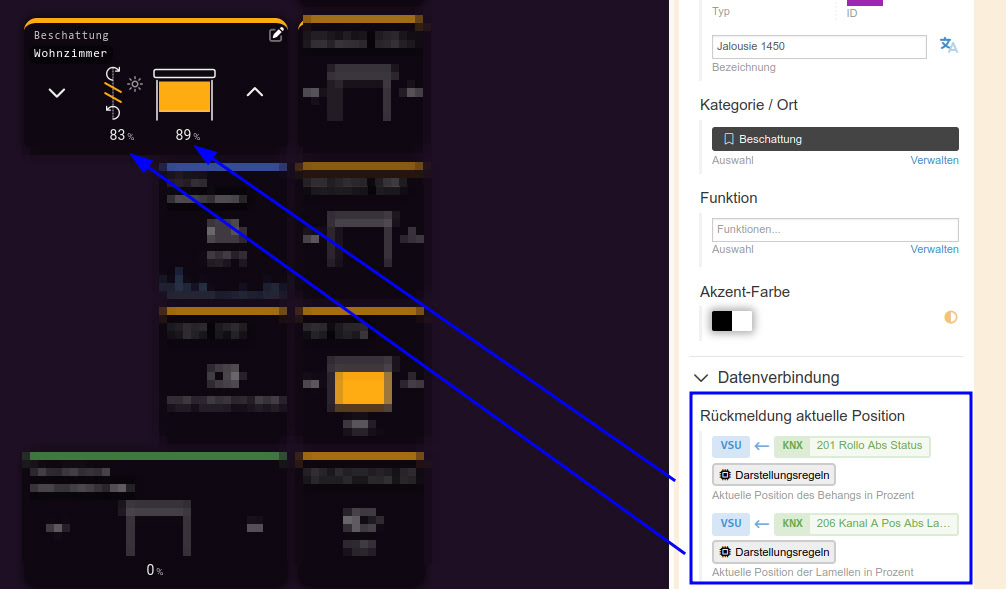Click the Jalousie 1450 name field
Screen dimensions: 1006x589
tap(818, 47)
